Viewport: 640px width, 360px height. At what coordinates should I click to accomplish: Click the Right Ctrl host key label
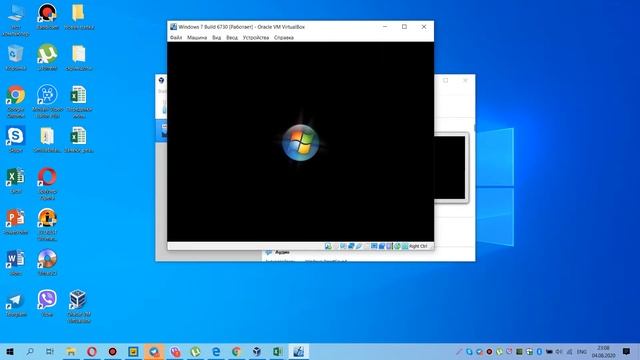(x=418, y=246)
